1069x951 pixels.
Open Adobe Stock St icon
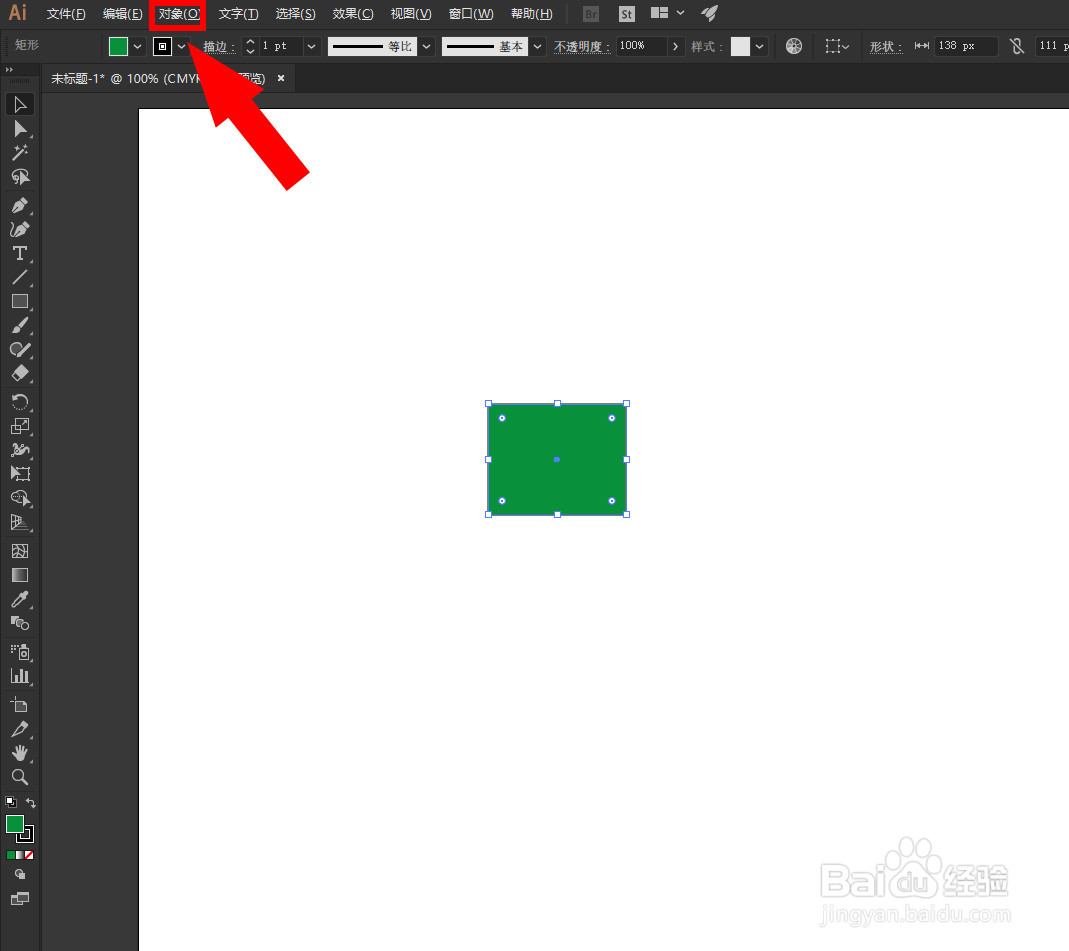point(627,14)
